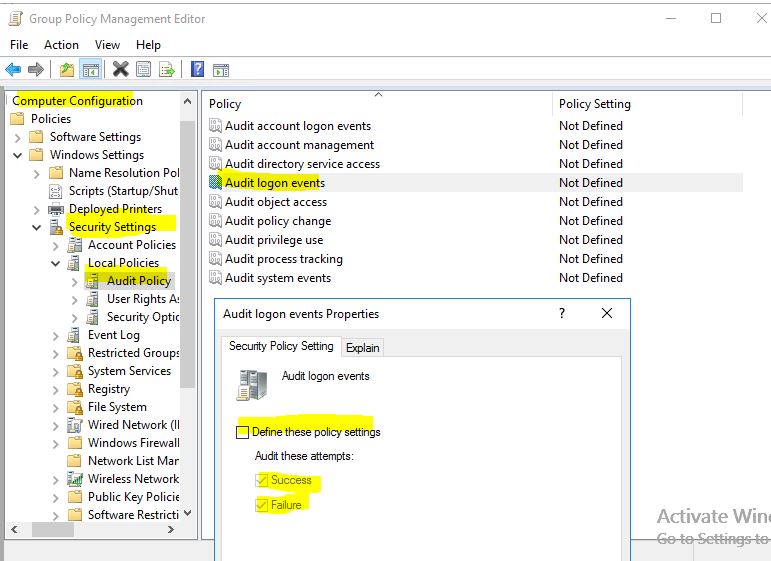
Task: Open the File menu
Action: pos(19,45)
